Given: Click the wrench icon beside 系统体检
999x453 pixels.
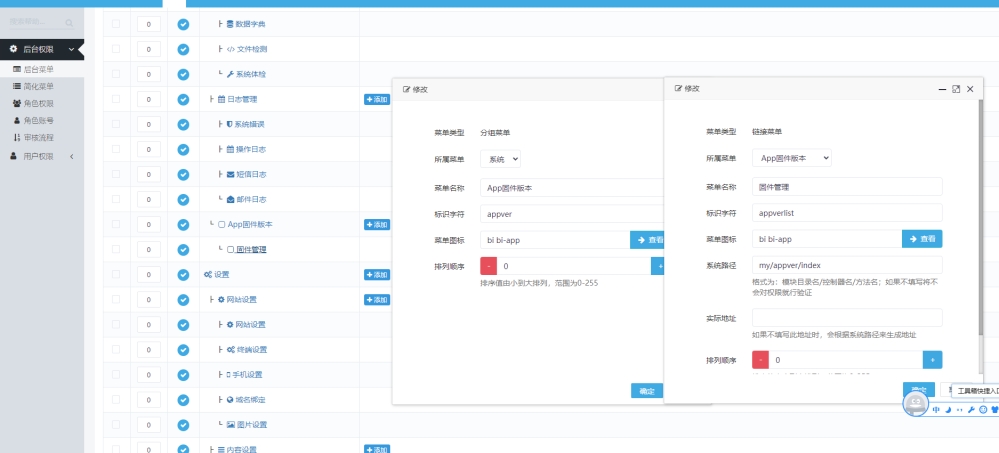Looking at the screenshot, I should [x=231, y=74].
